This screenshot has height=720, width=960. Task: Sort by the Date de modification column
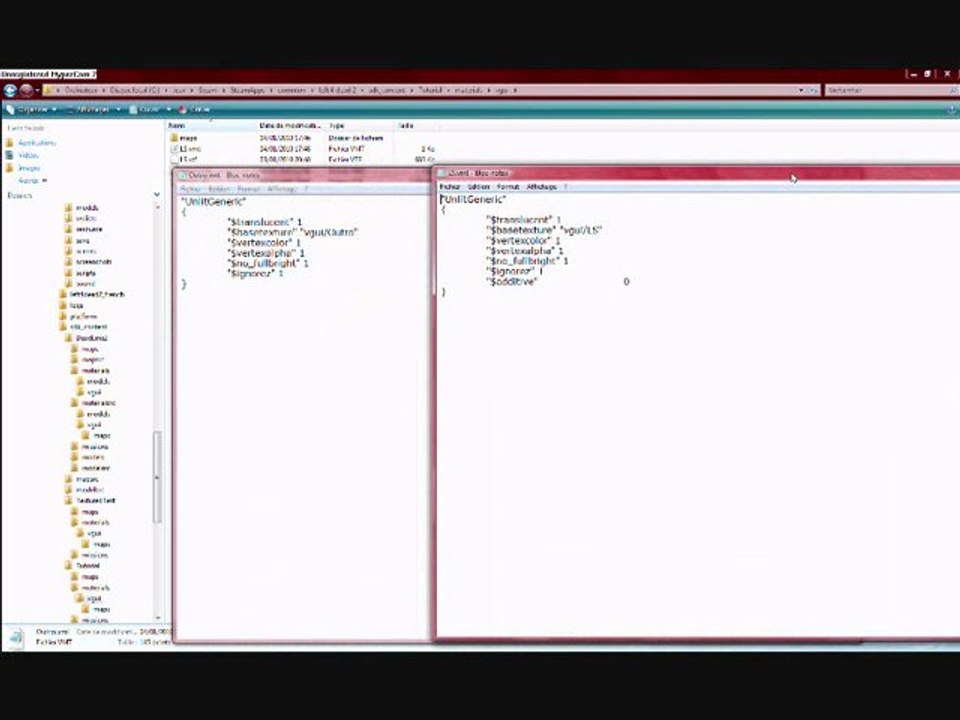291,126
